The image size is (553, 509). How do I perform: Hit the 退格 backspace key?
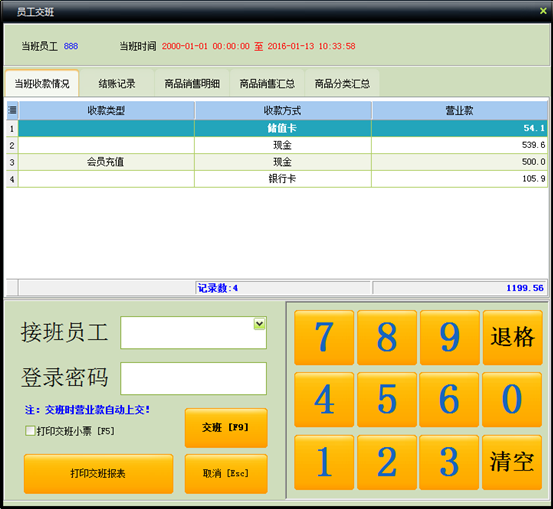click(x=512, y=337)
